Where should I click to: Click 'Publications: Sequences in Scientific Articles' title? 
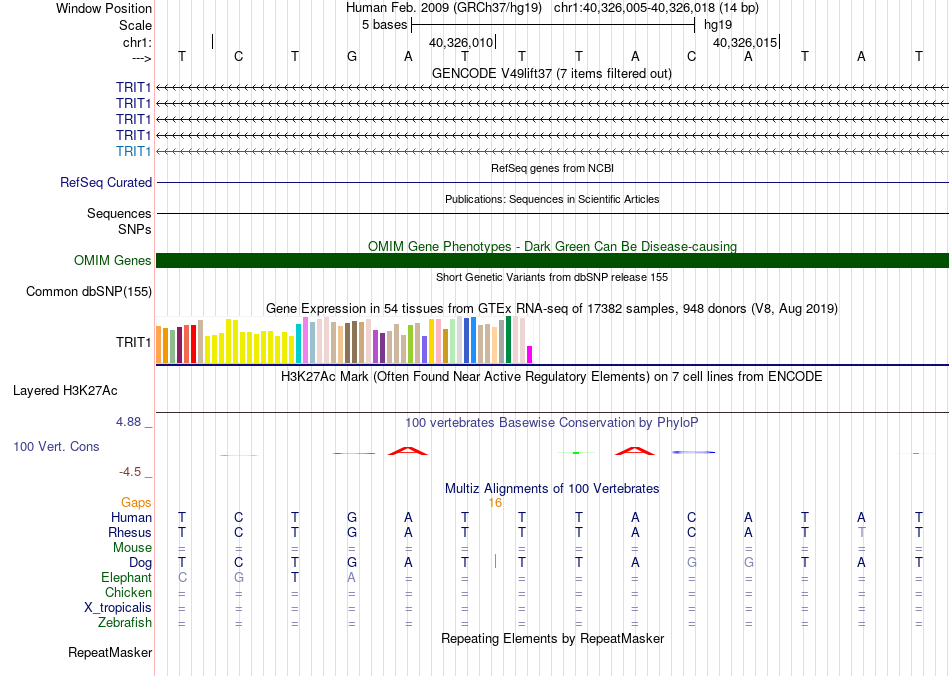[x=552, y=199]
